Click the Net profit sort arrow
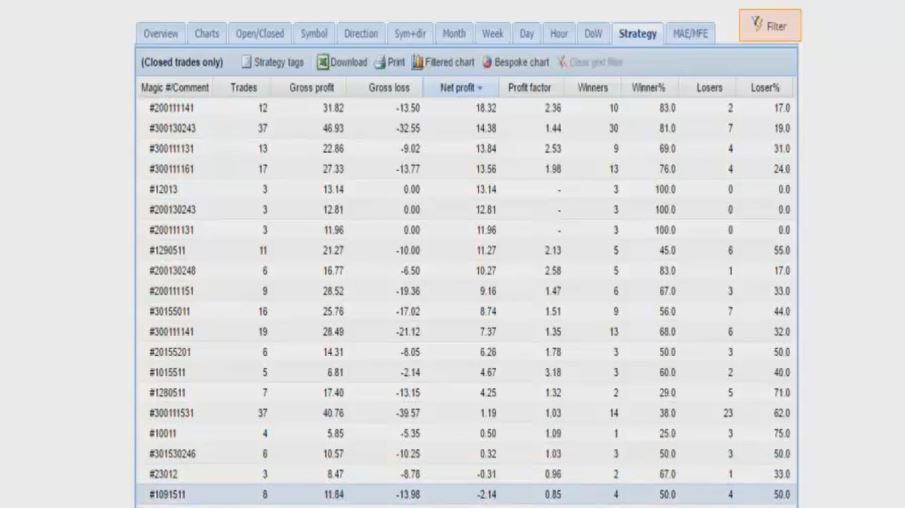905x508 pixels. (480, 88)
